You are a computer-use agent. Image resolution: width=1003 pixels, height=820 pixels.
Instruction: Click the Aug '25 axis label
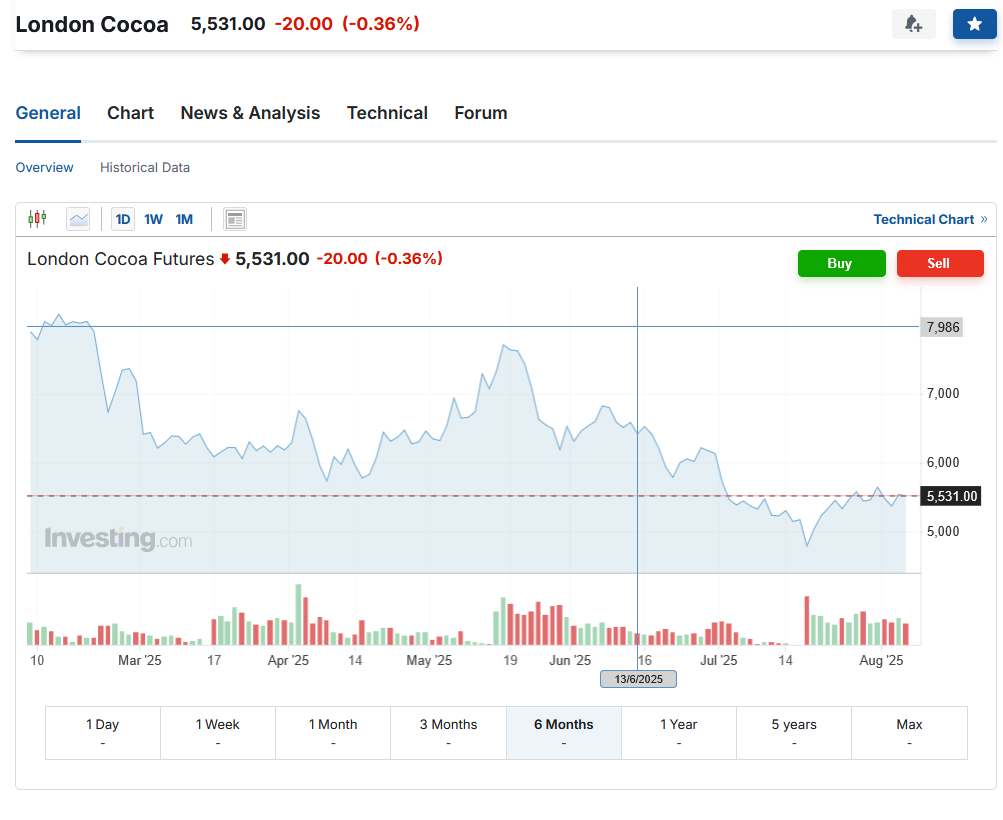point(881,661)
